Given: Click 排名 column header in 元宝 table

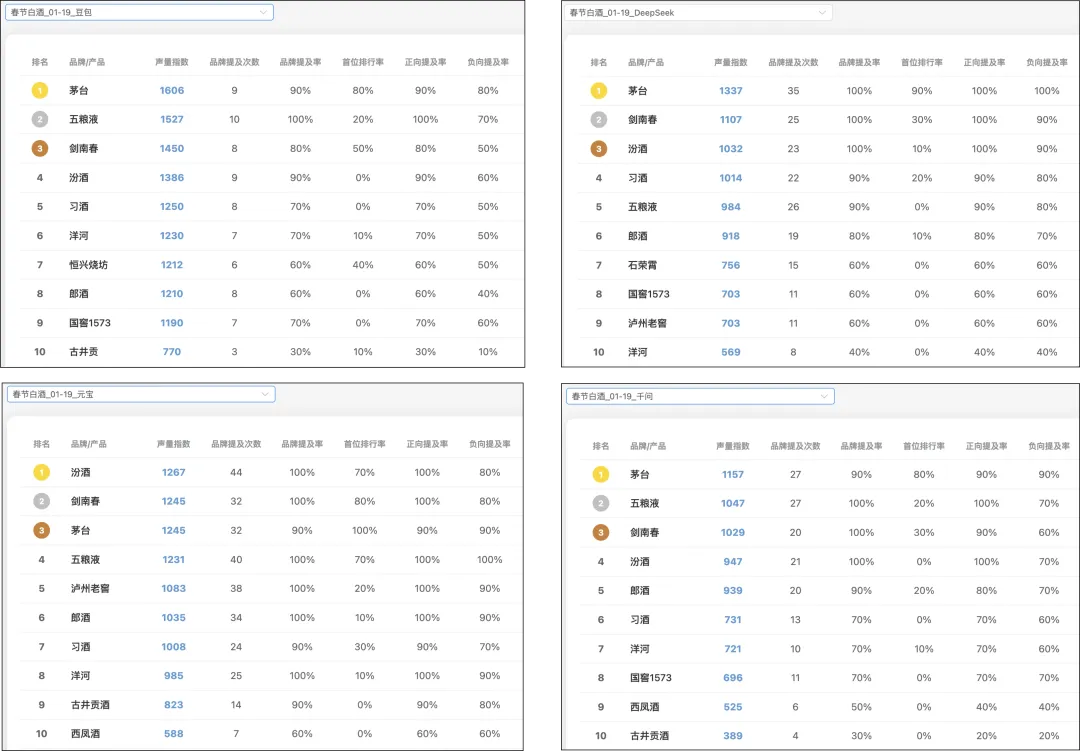Looking at the screenshot, I should point(42,444).
